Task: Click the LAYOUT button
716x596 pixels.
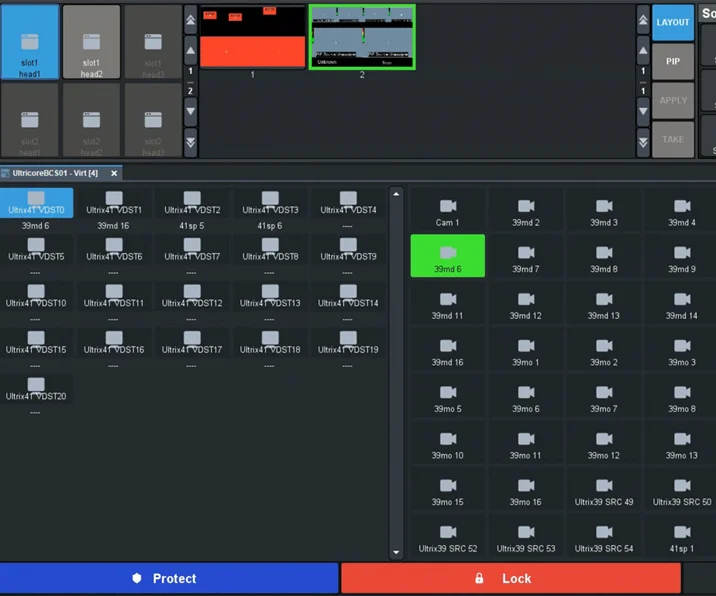Action: click(x=673, y=22)
